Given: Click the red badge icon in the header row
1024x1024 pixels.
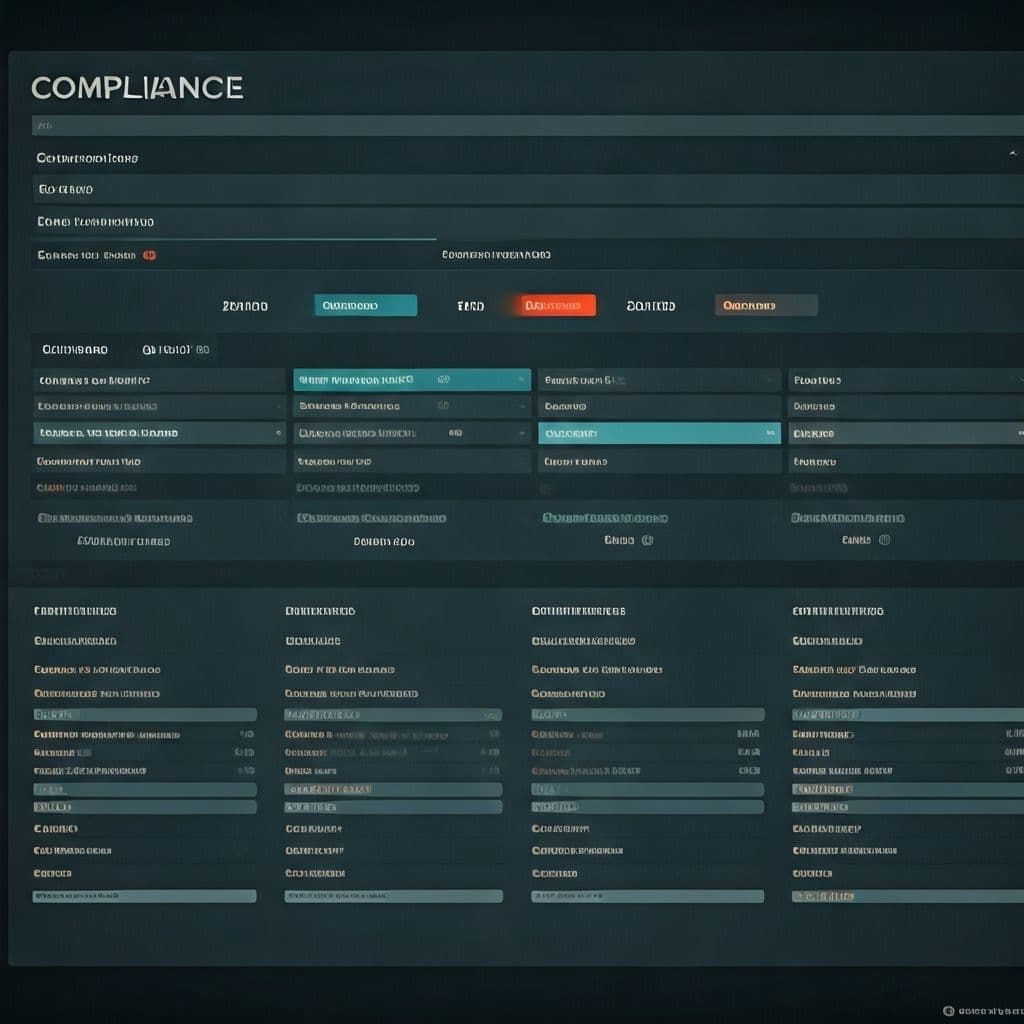Looking at the screenshot, I should click(149, 255).
